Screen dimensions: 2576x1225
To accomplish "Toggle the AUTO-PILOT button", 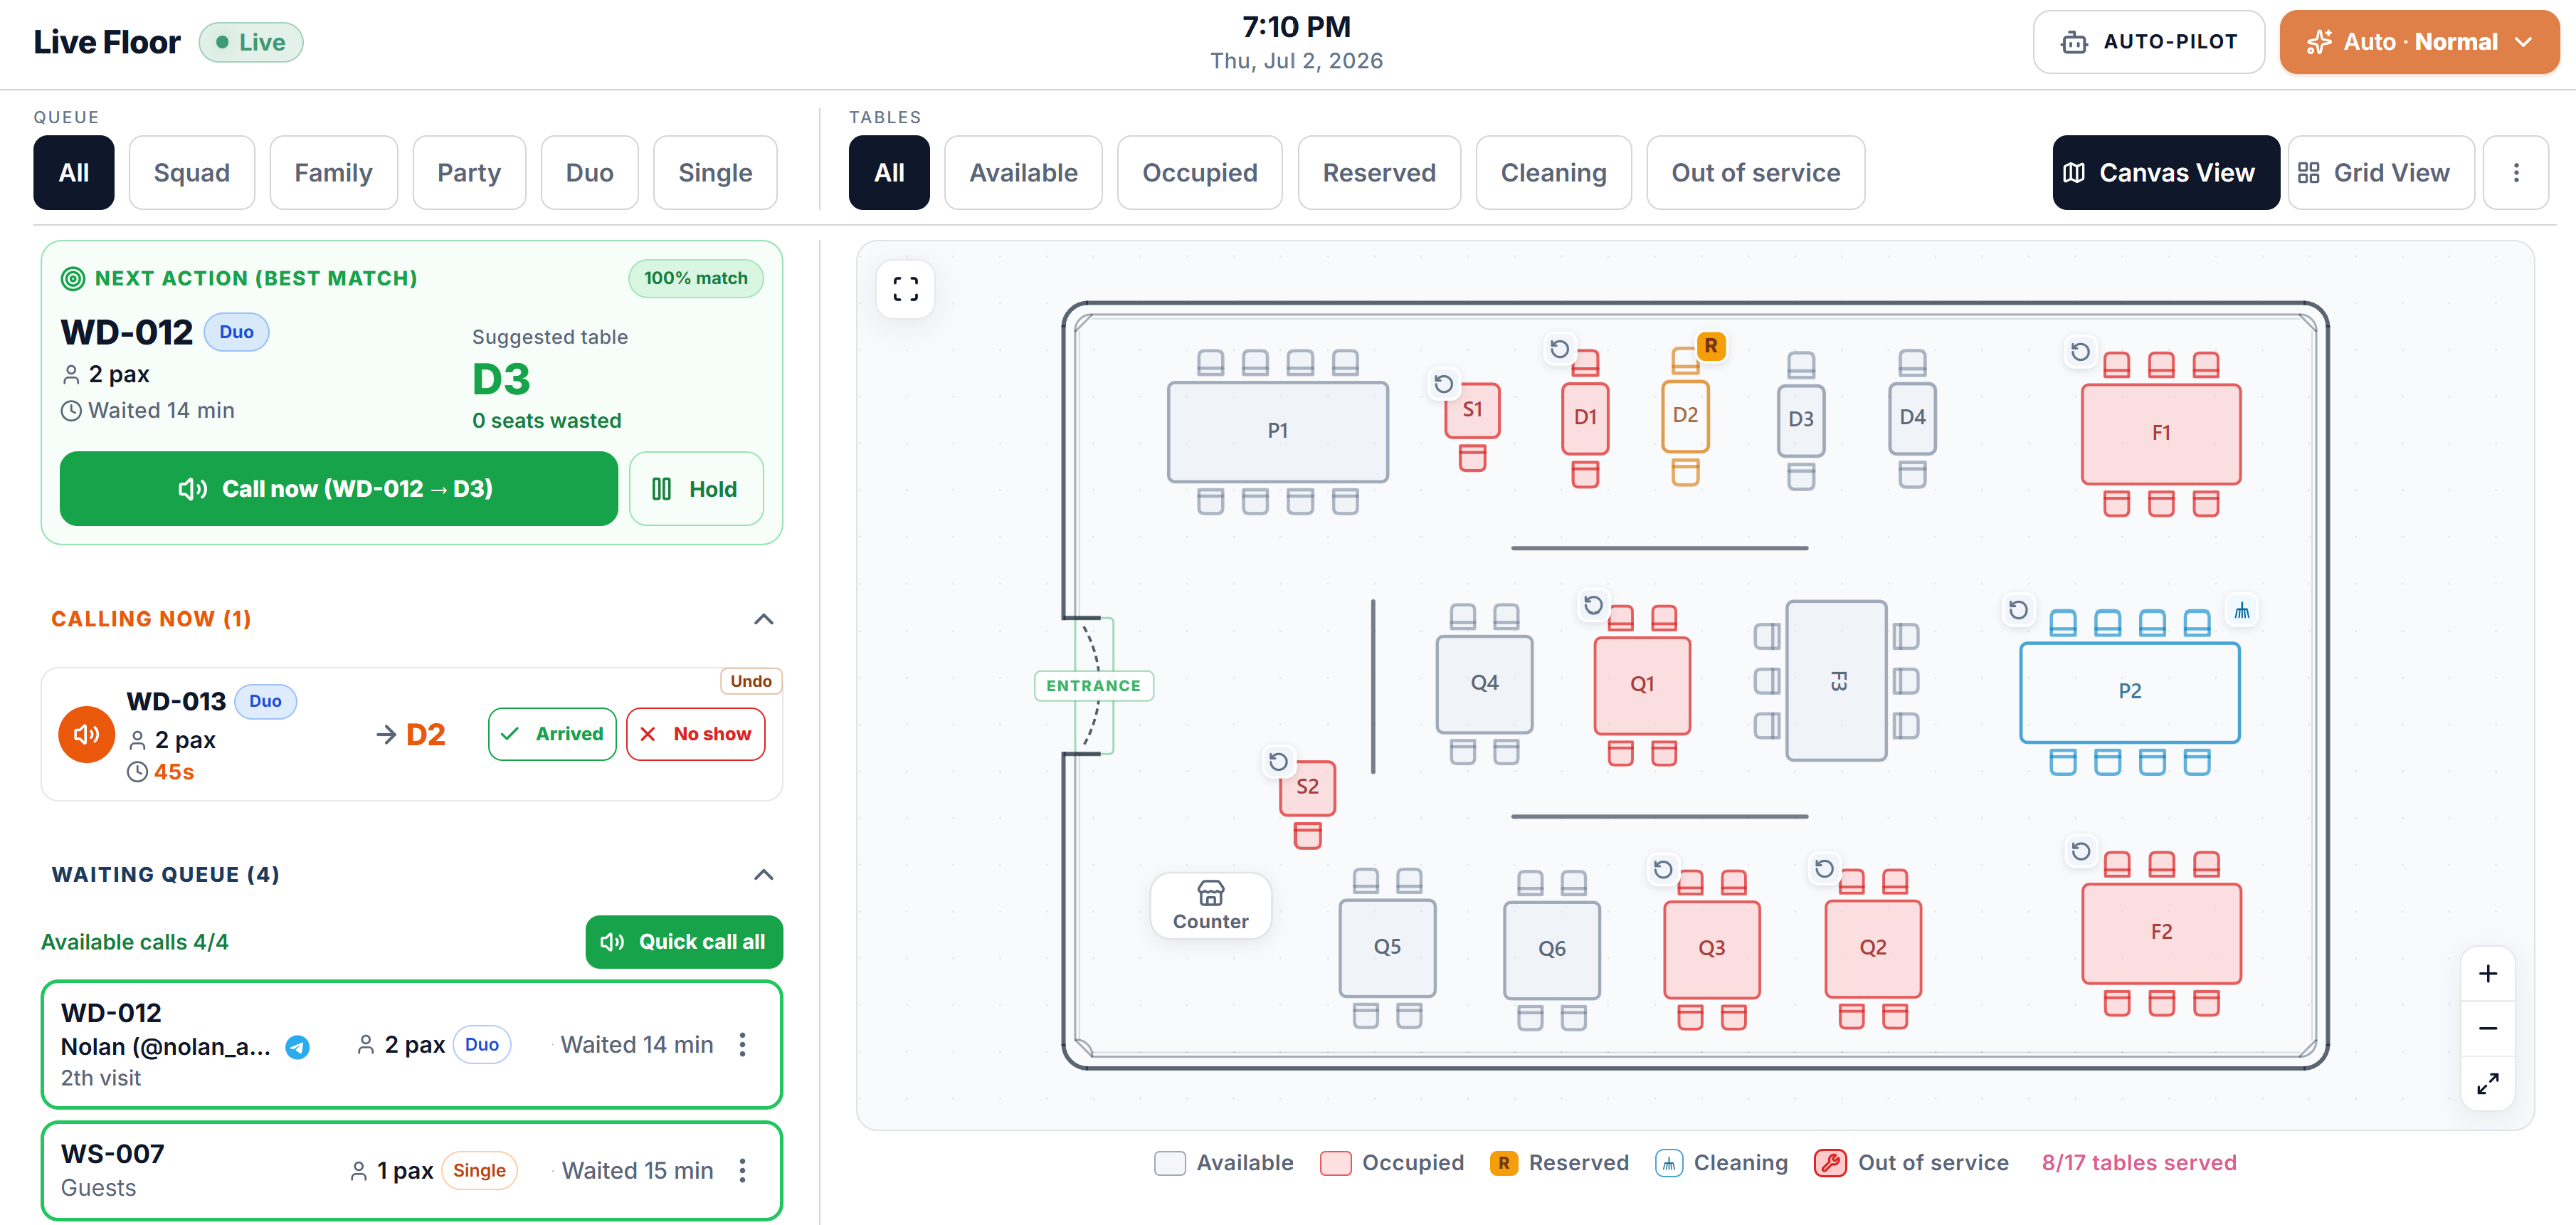I will point(2148,42).
